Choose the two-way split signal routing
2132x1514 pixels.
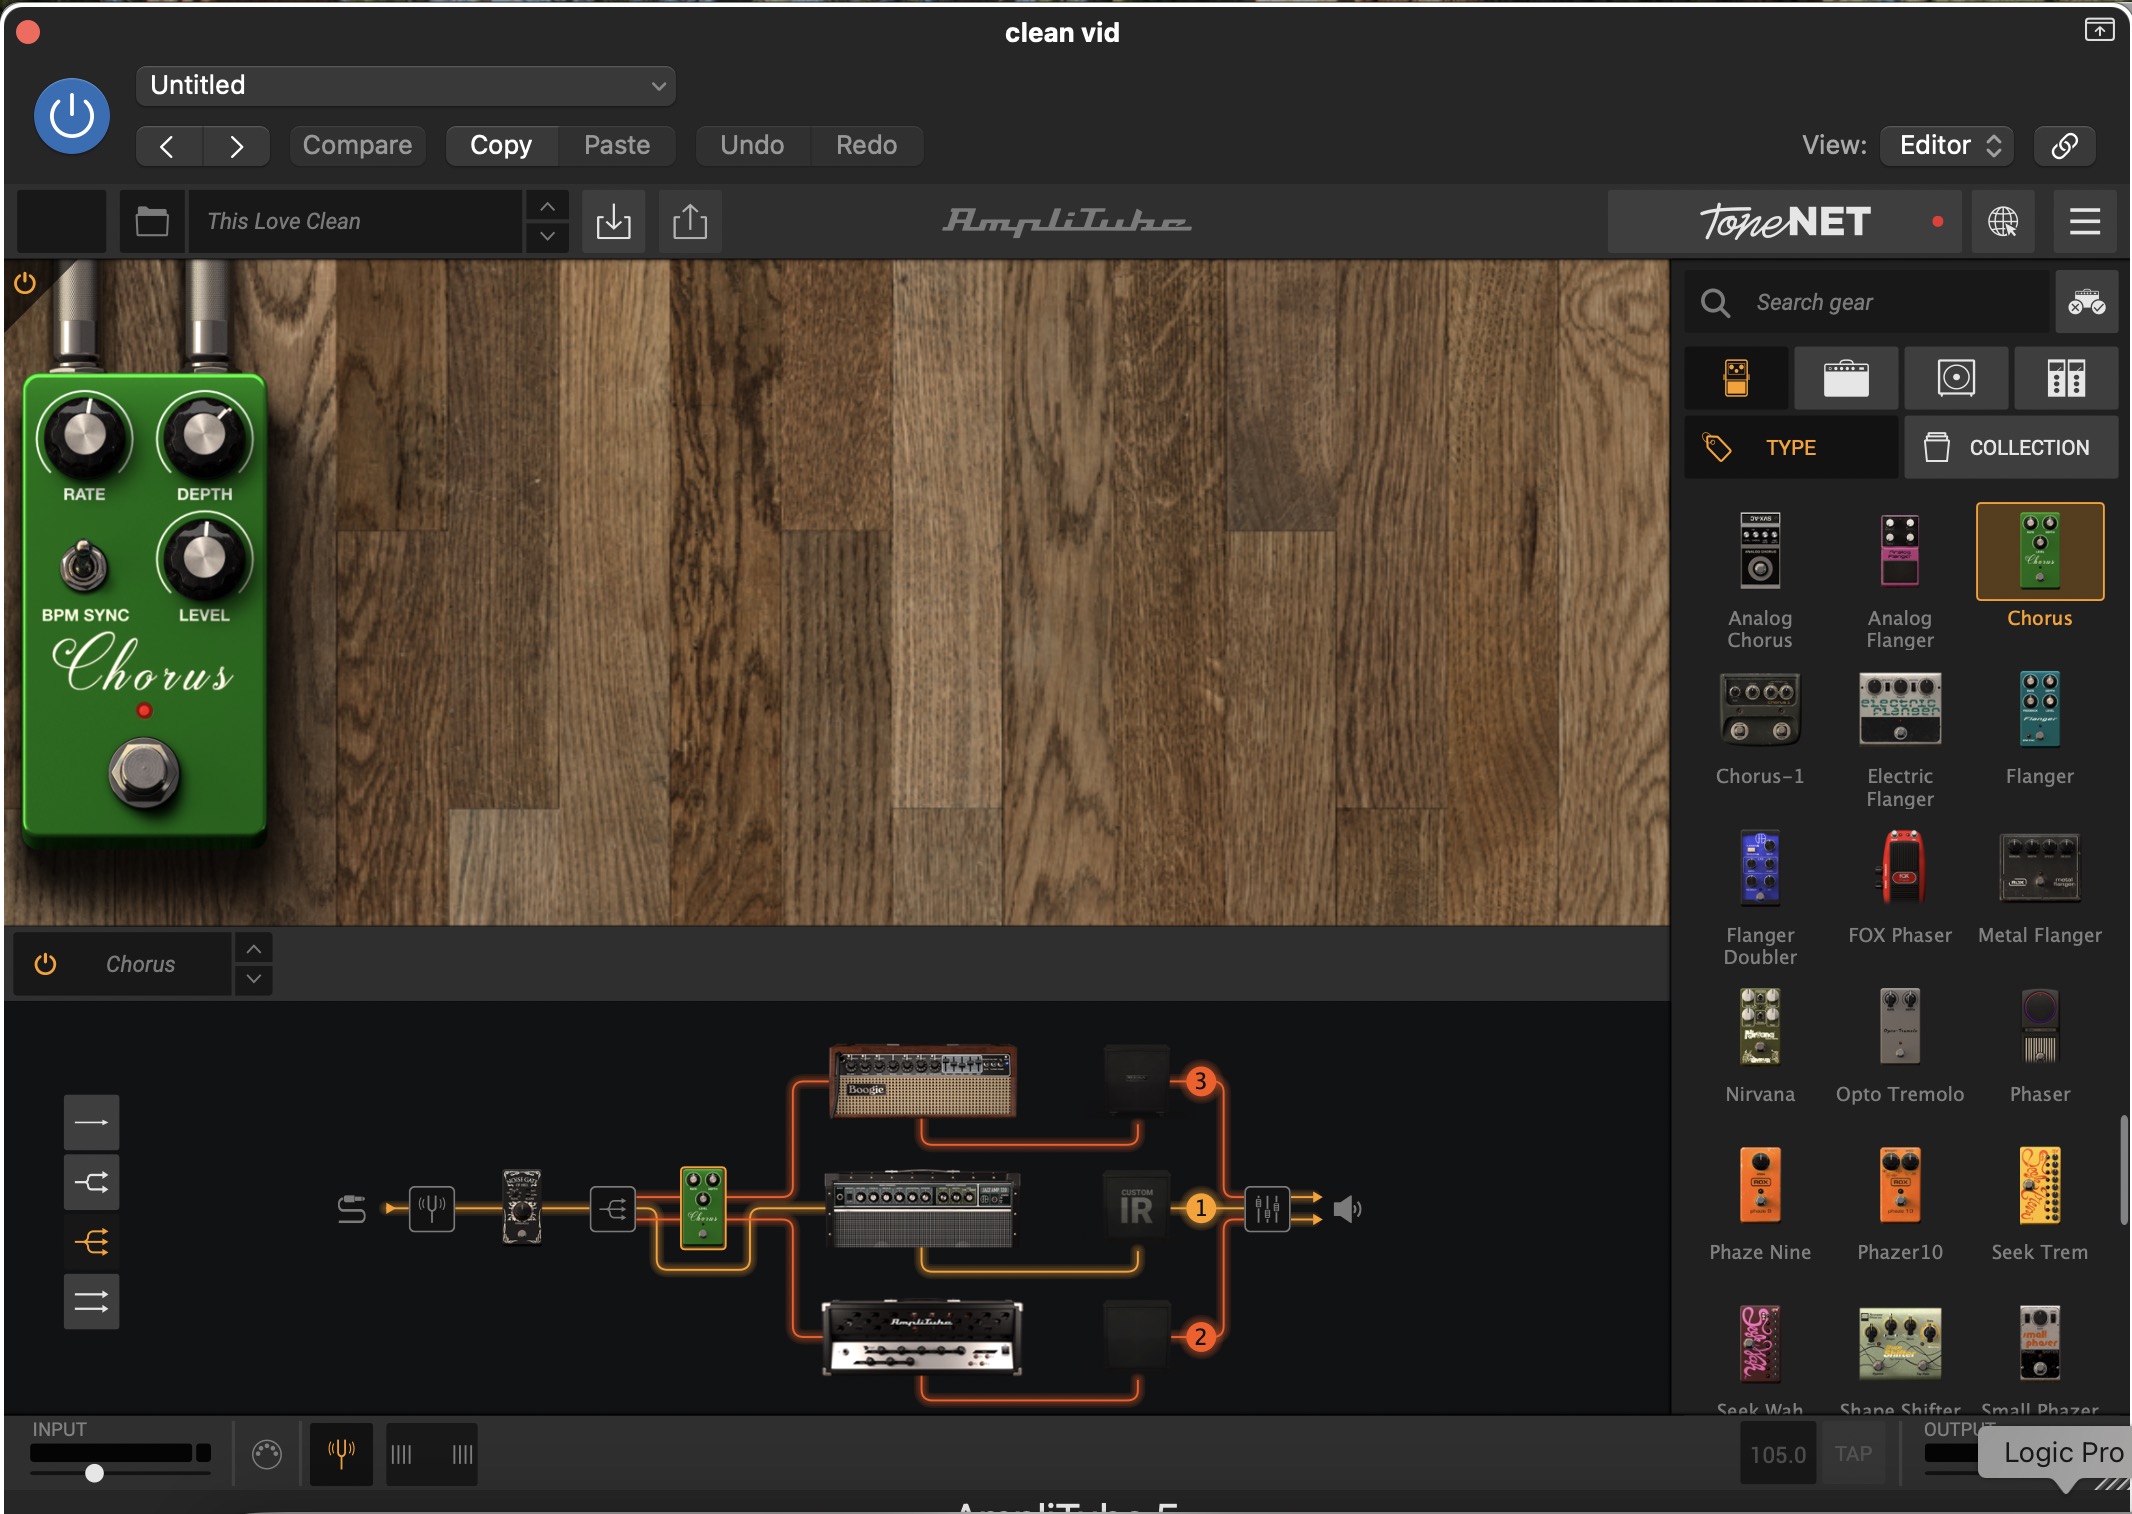point(91,1182)
